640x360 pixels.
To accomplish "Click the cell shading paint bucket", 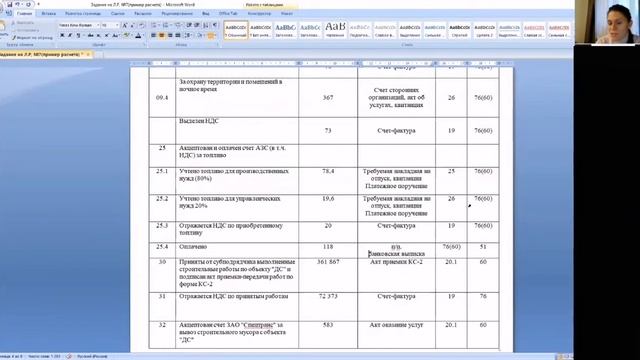I will tap(201, 36).
